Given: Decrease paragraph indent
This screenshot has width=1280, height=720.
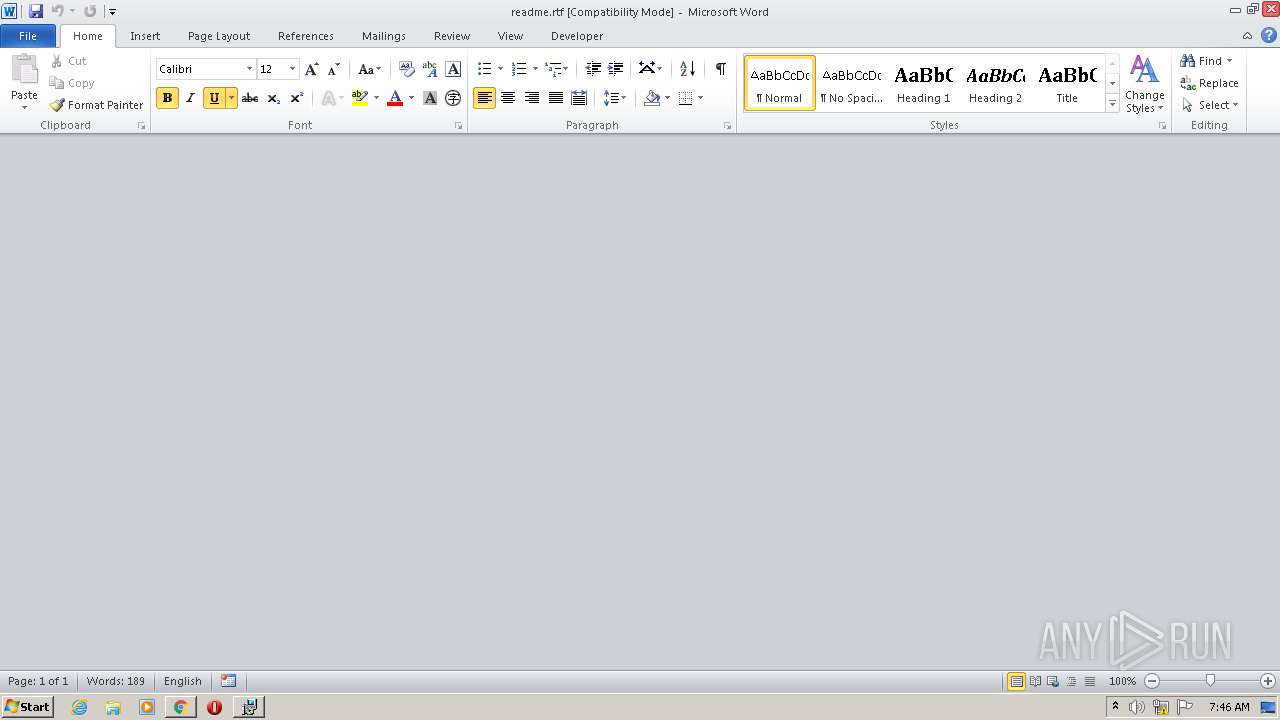Looking at the screenshot, I should (x=593, y=69).
